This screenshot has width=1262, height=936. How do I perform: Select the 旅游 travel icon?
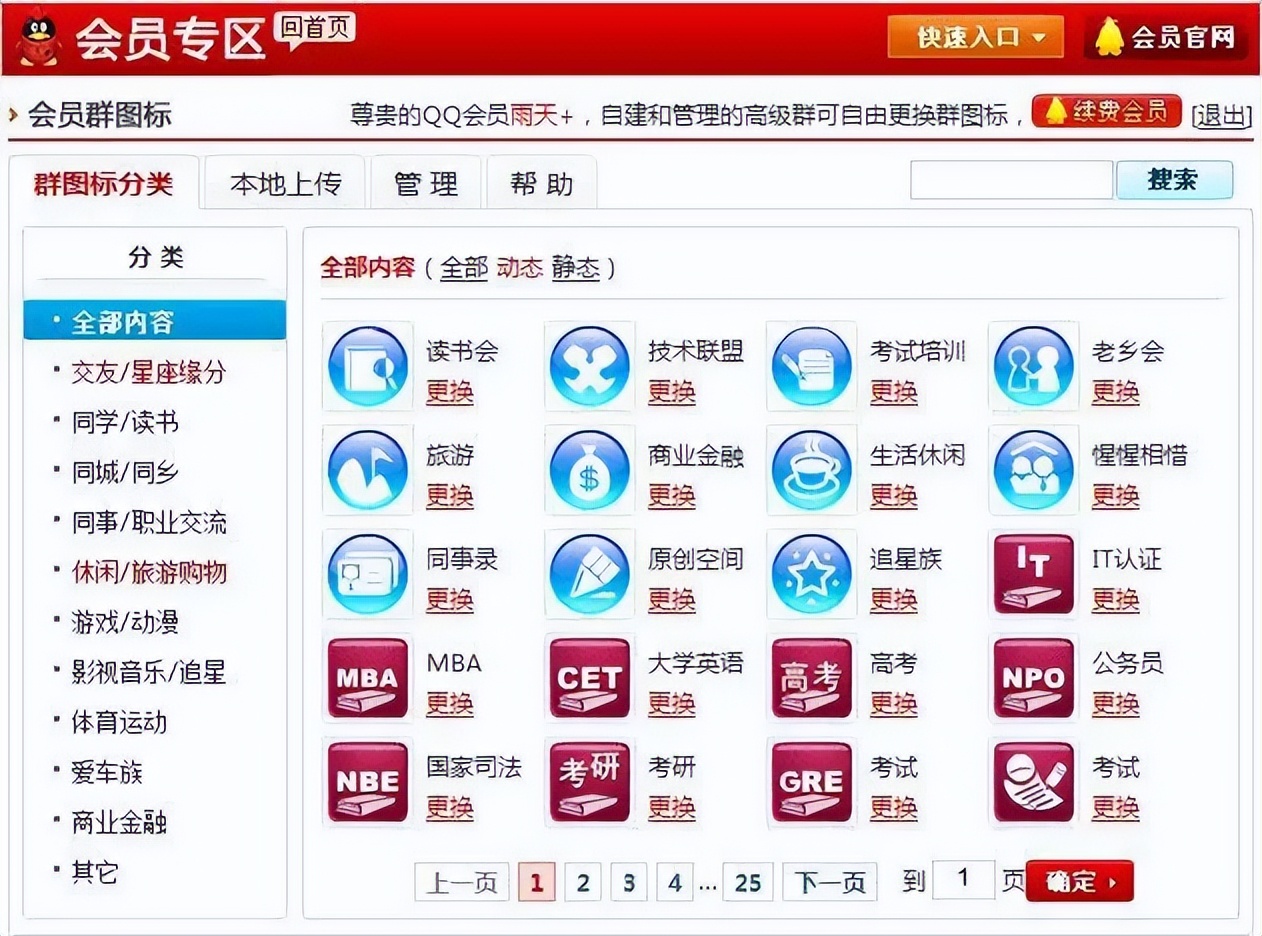click(367, 470)
